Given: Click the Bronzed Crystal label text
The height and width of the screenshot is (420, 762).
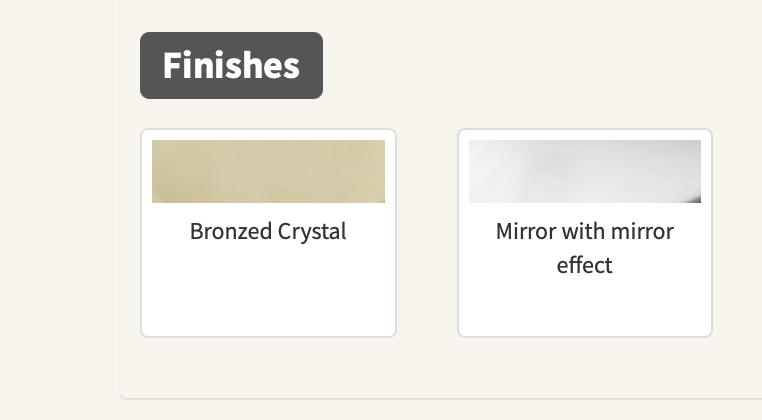Looking at the screenshot, I should tap(268, 232).
